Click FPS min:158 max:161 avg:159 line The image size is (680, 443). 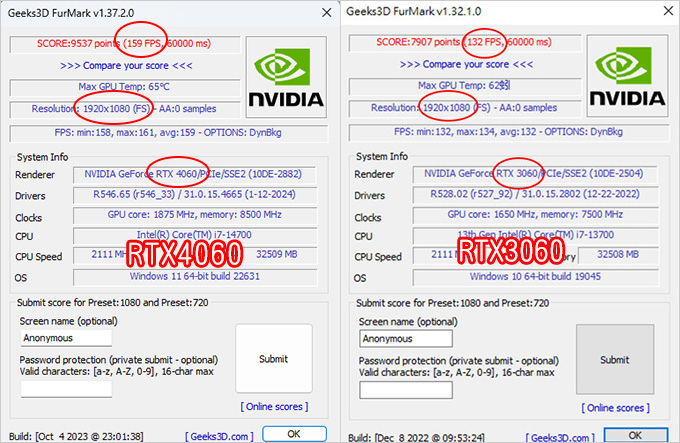click(168, 133)
